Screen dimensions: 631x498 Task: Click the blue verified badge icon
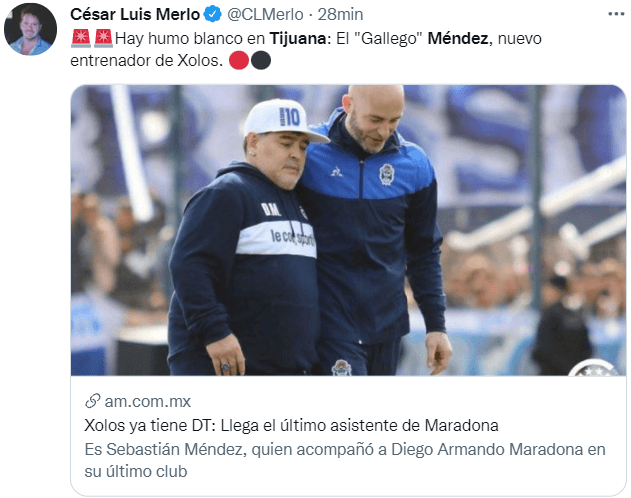(x=212, y=14)
